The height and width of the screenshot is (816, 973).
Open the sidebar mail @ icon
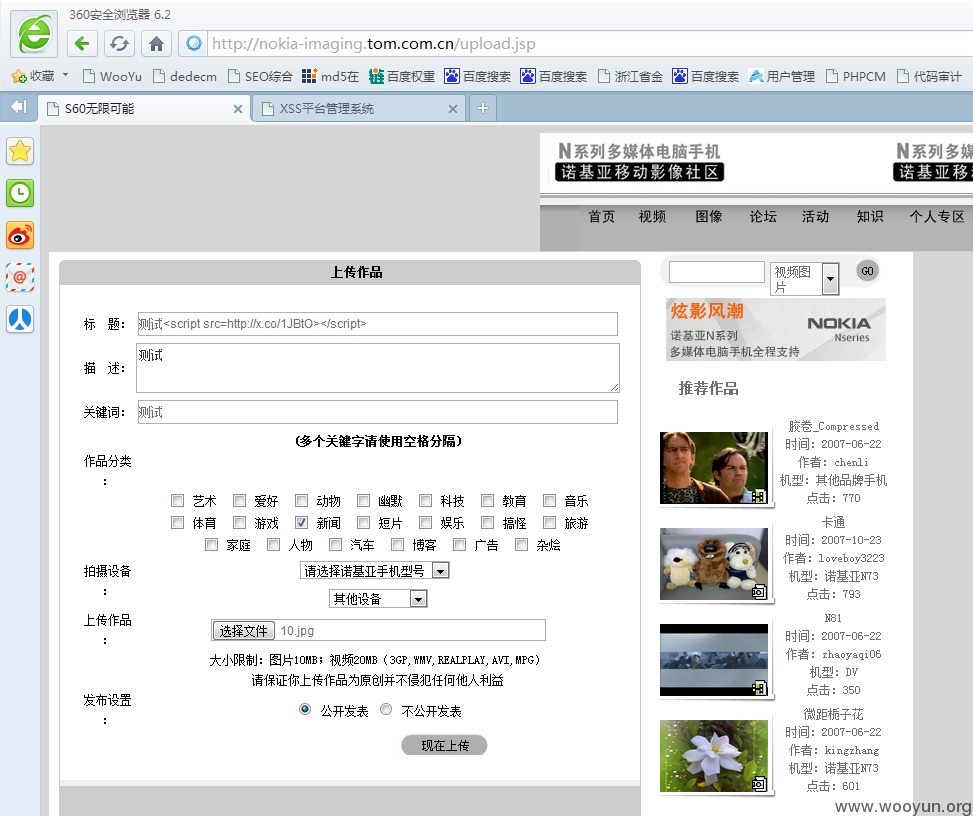click(x=20, y=277)
